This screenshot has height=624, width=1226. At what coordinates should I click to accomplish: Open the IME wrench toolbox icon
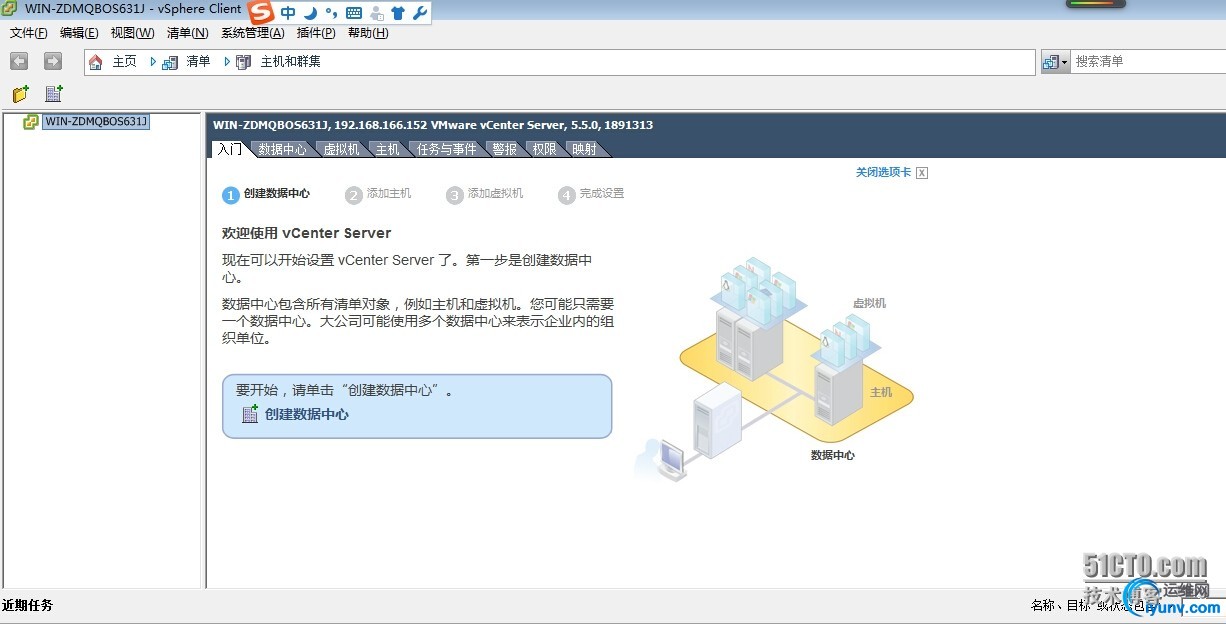420,13
